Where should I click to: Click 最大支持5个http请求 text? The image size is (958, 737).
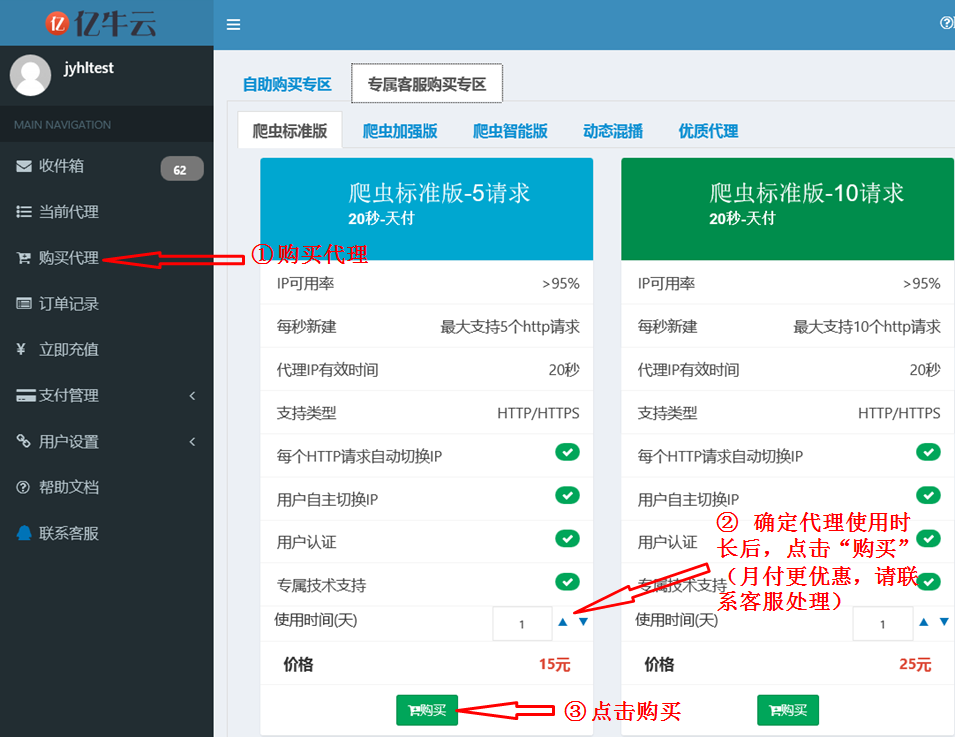510,327
